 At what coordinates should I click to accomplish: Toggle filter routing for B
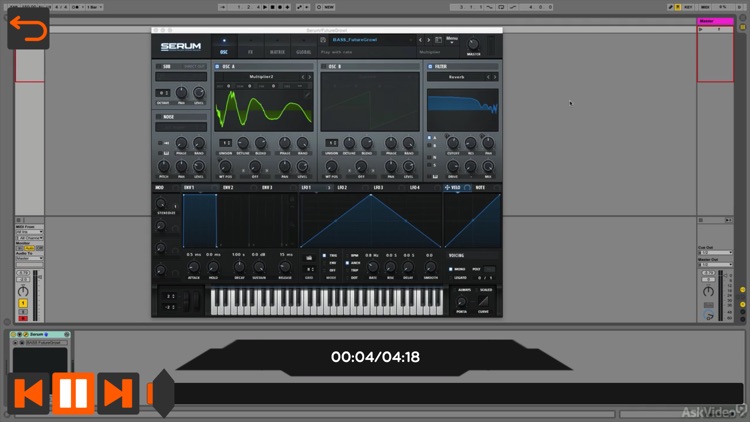coord(429,145)
